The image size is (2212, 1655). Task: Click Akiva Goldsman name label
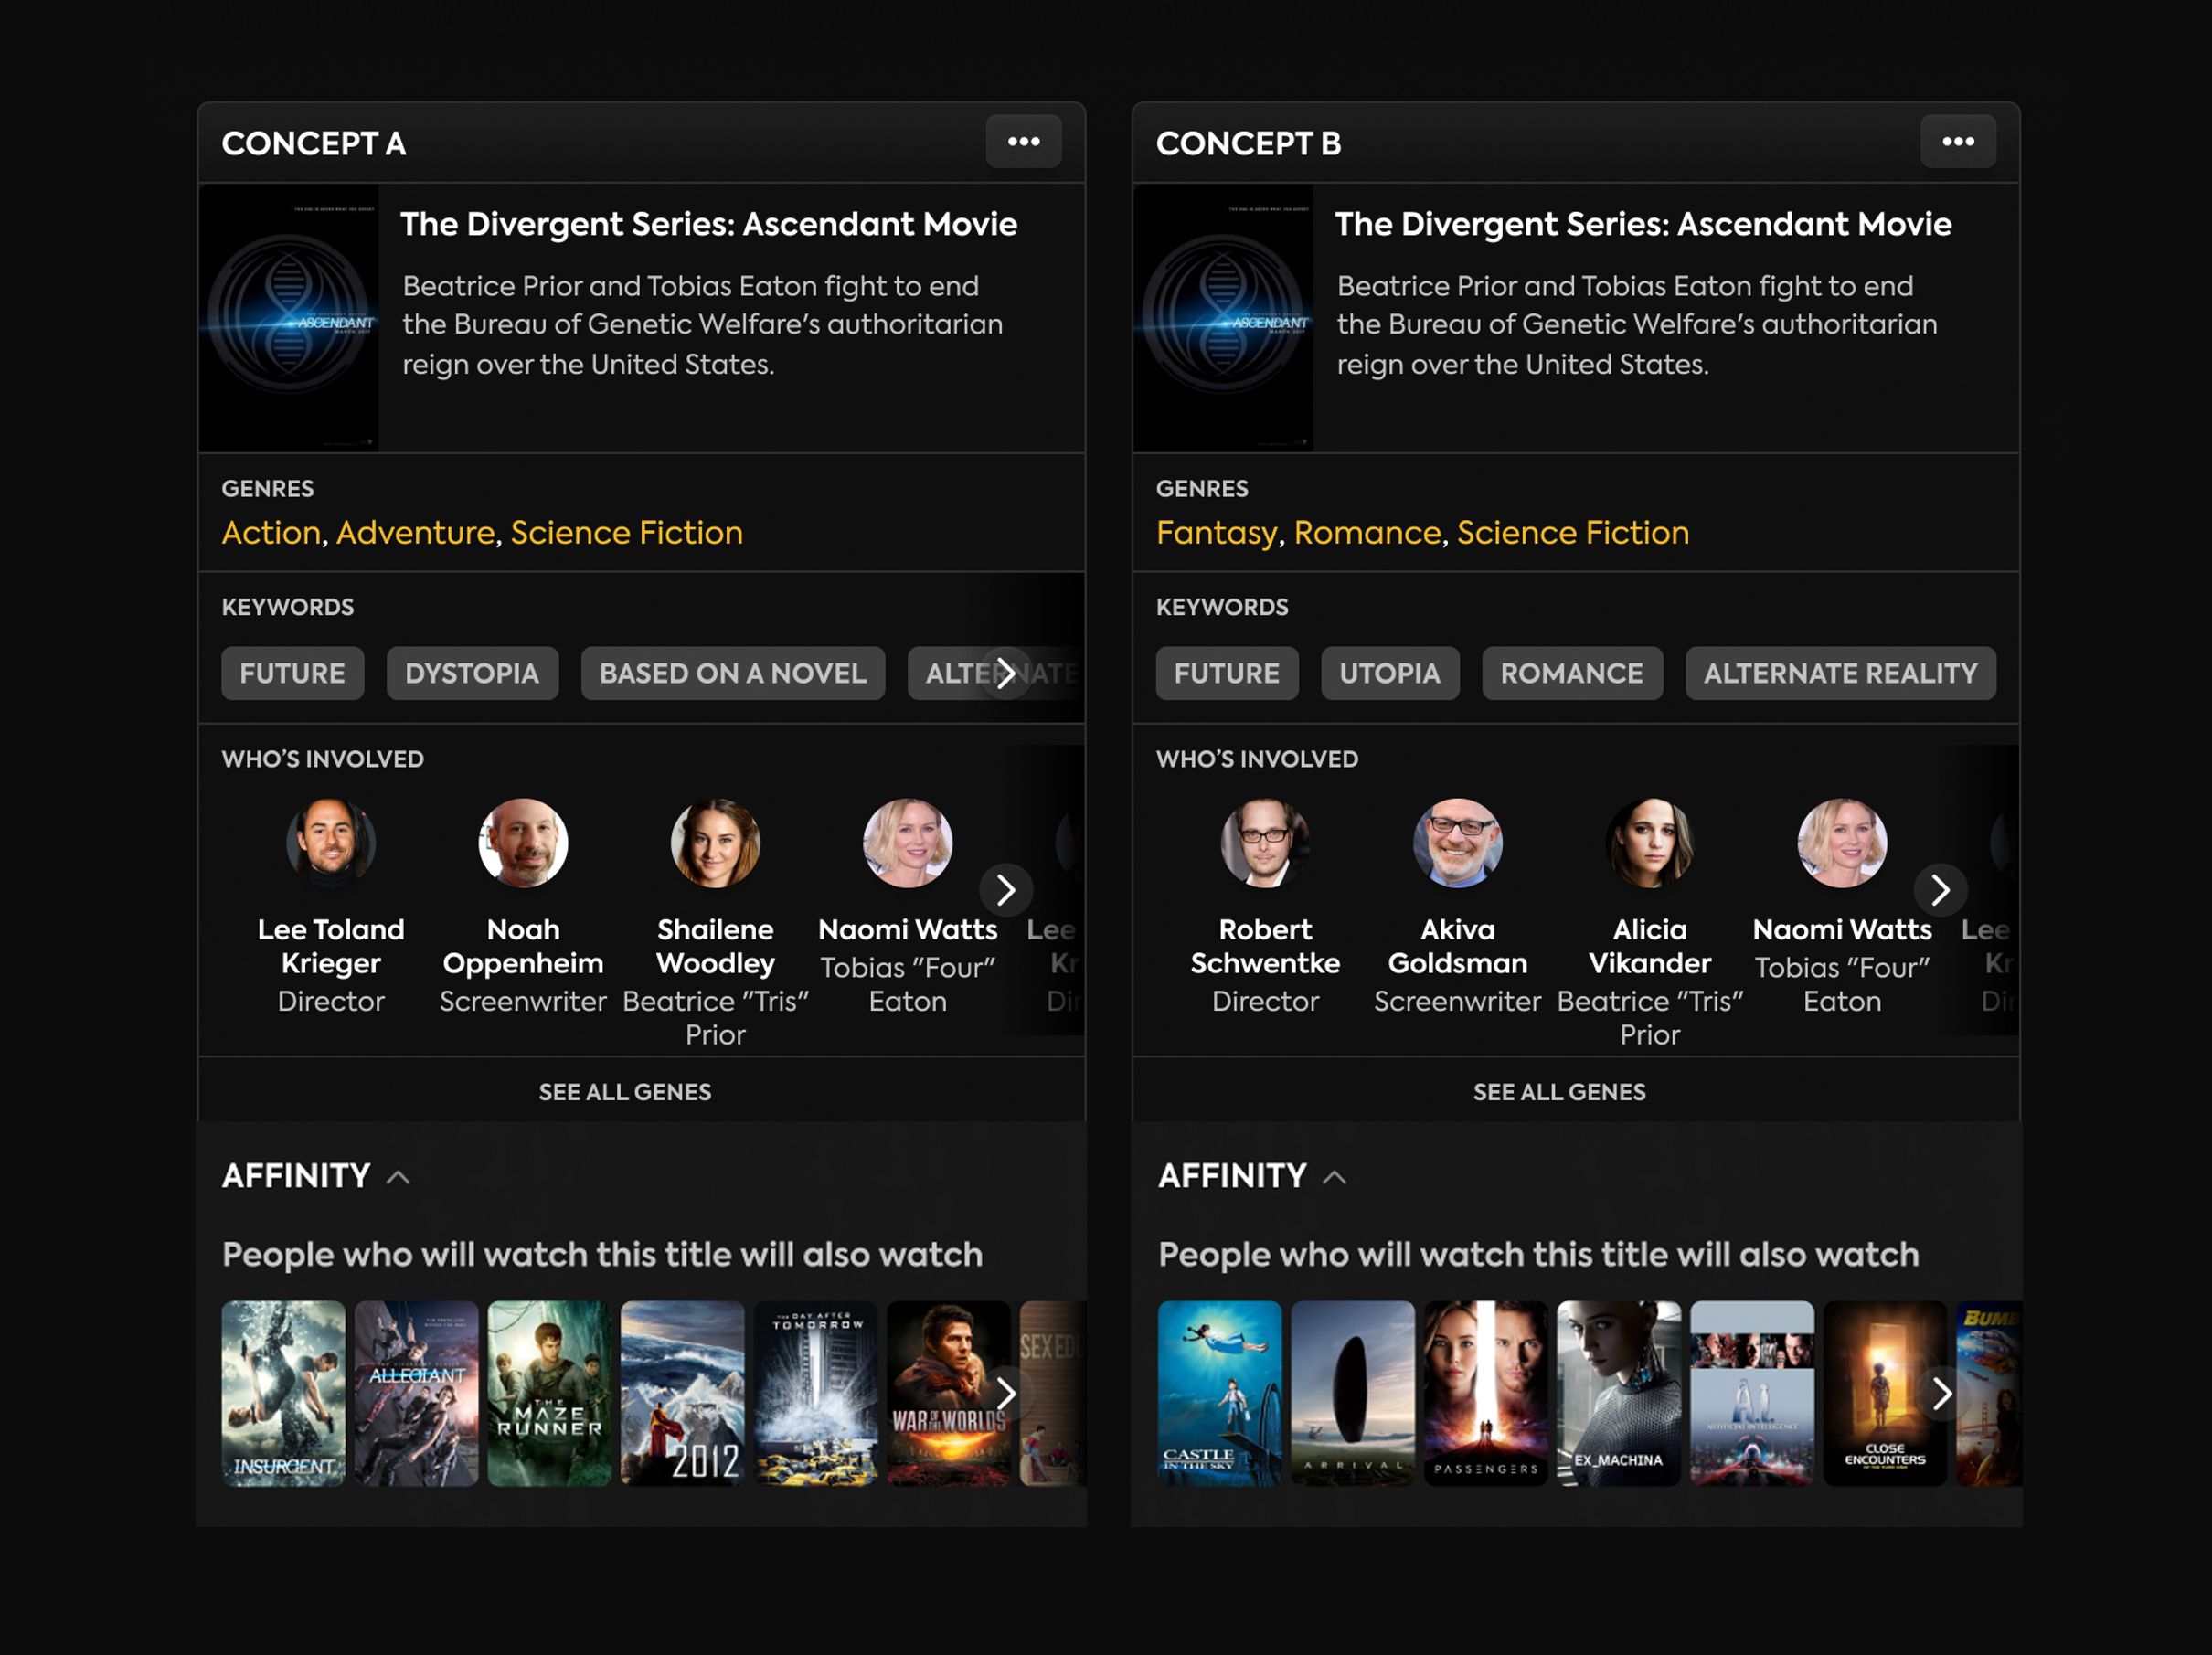point(1457,946)
